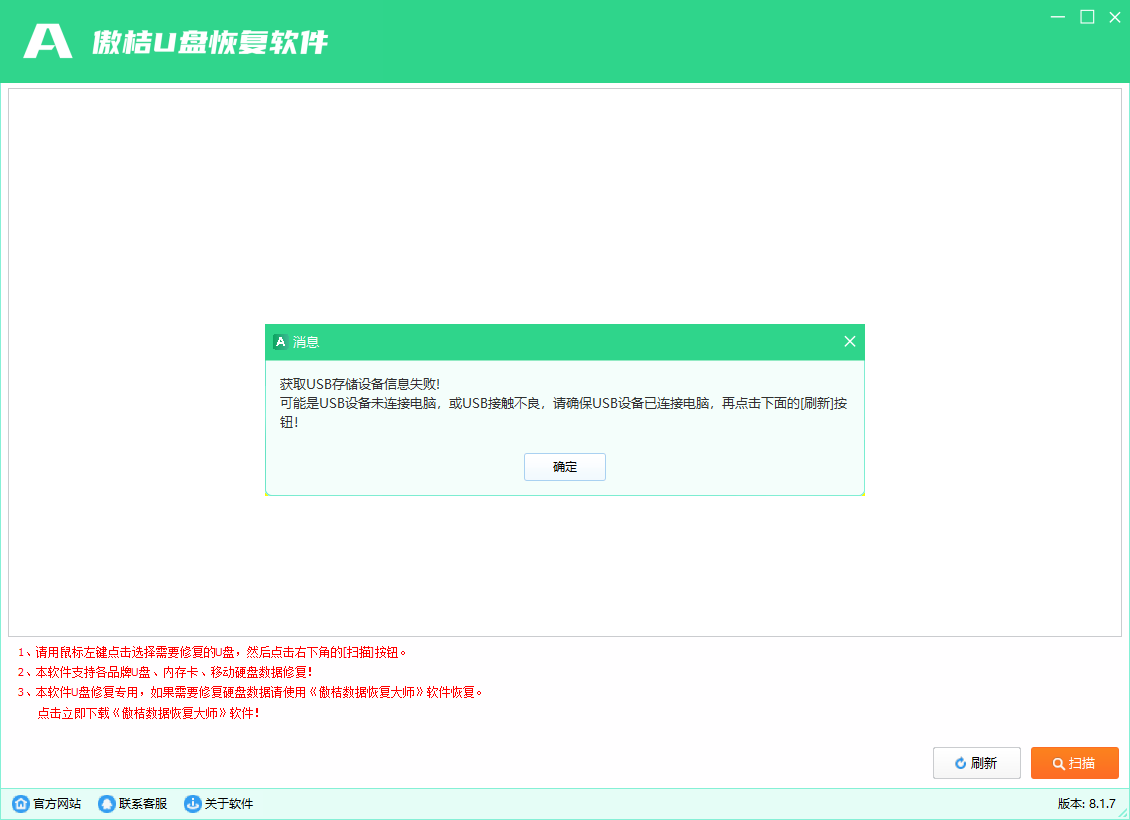
Task: Click 确定 to dismiss the message dialog
Action: 565,466
